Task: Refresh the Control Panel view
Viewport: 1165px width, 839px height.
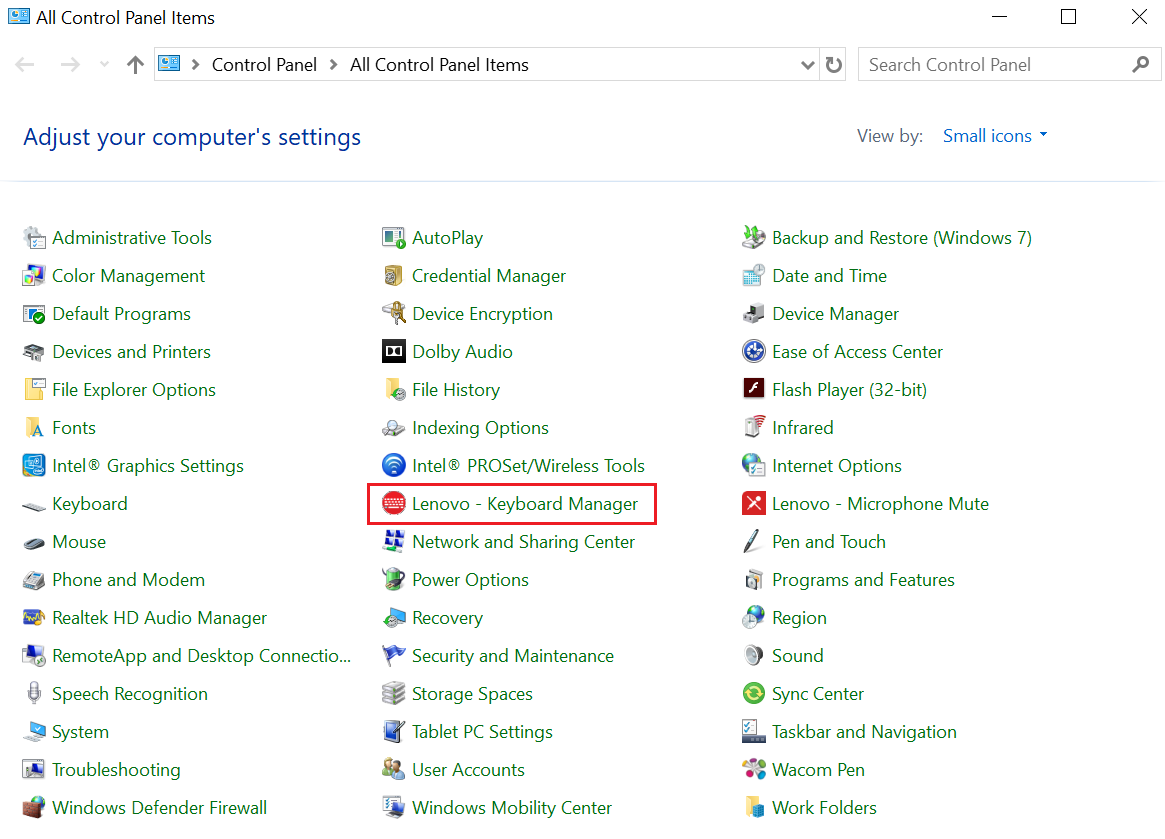Action: (834, 65)
